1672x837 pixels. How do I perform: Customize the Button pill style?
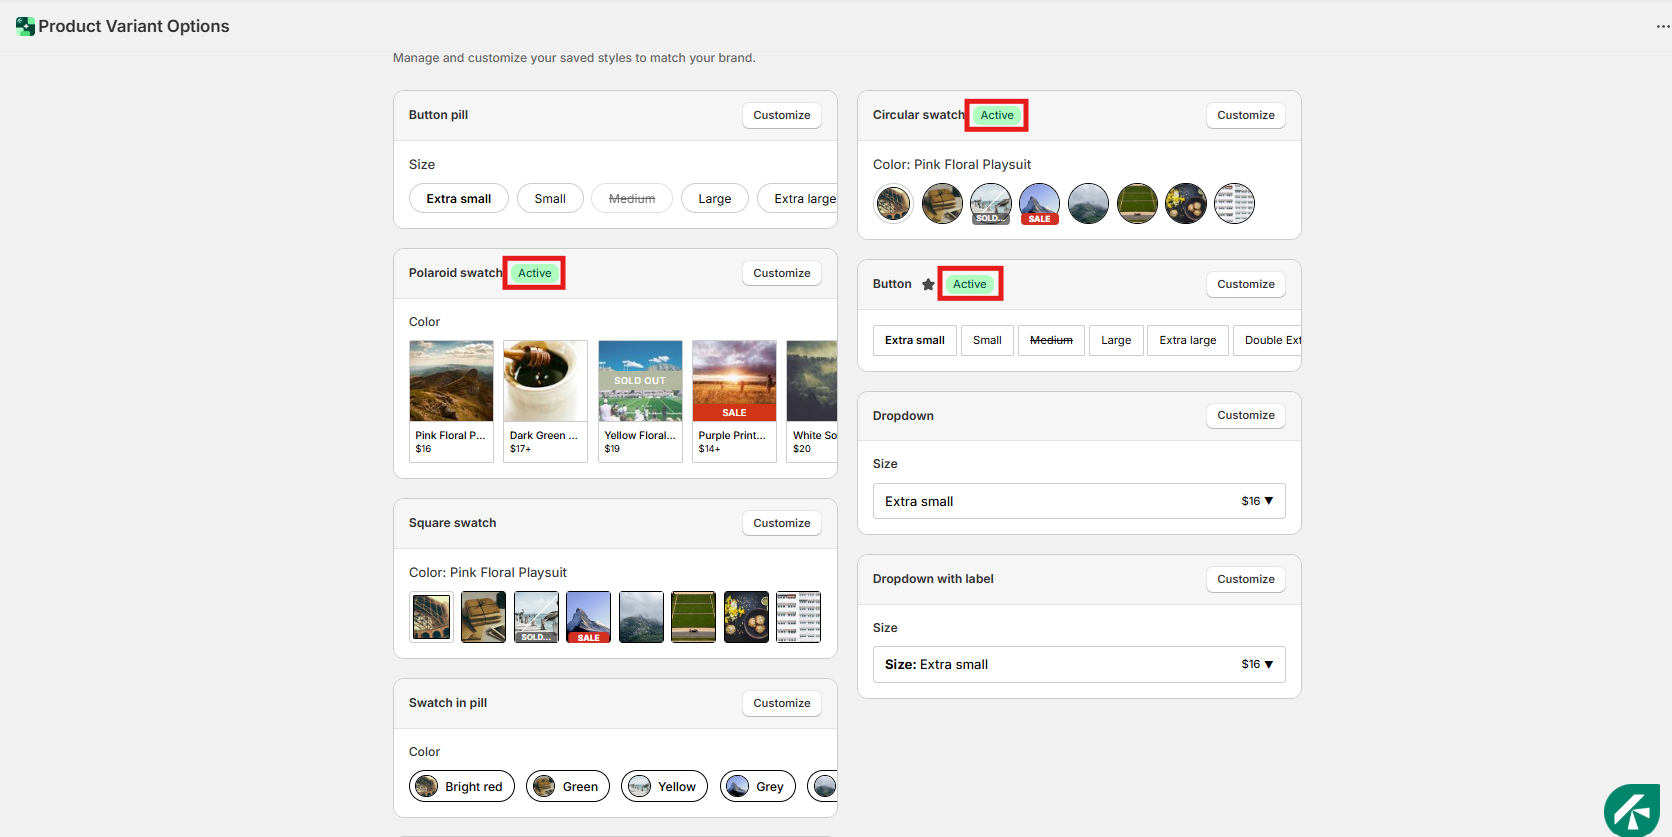pos(781,116)
